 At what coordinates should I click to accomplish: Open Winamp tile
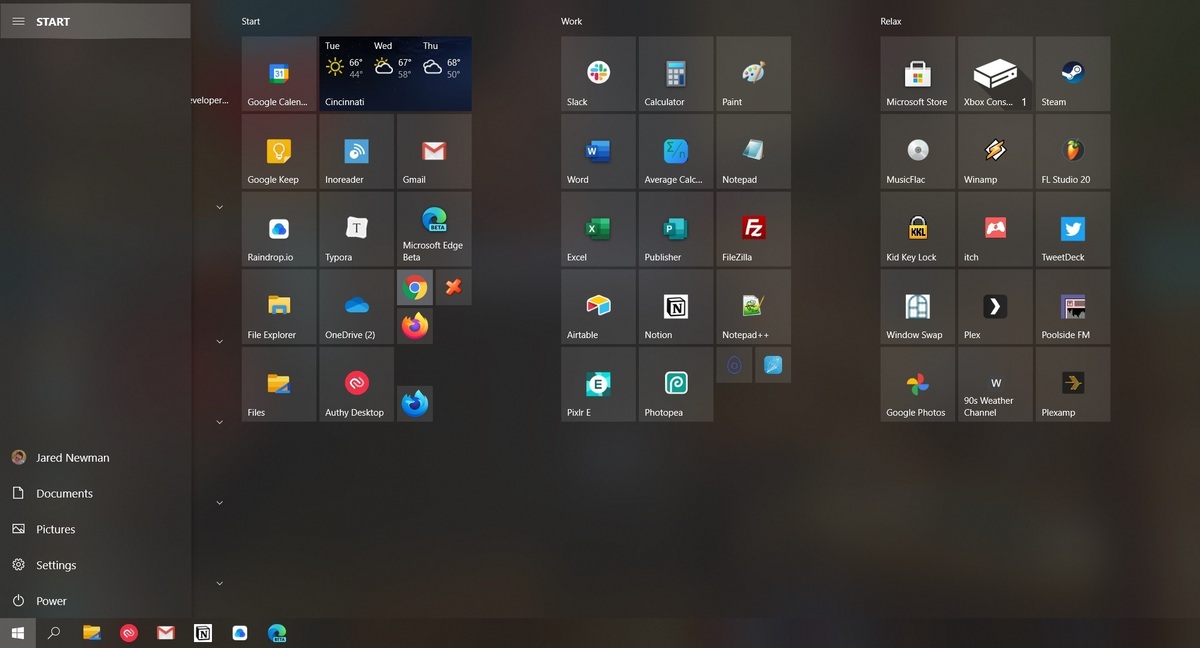[994, 152]
